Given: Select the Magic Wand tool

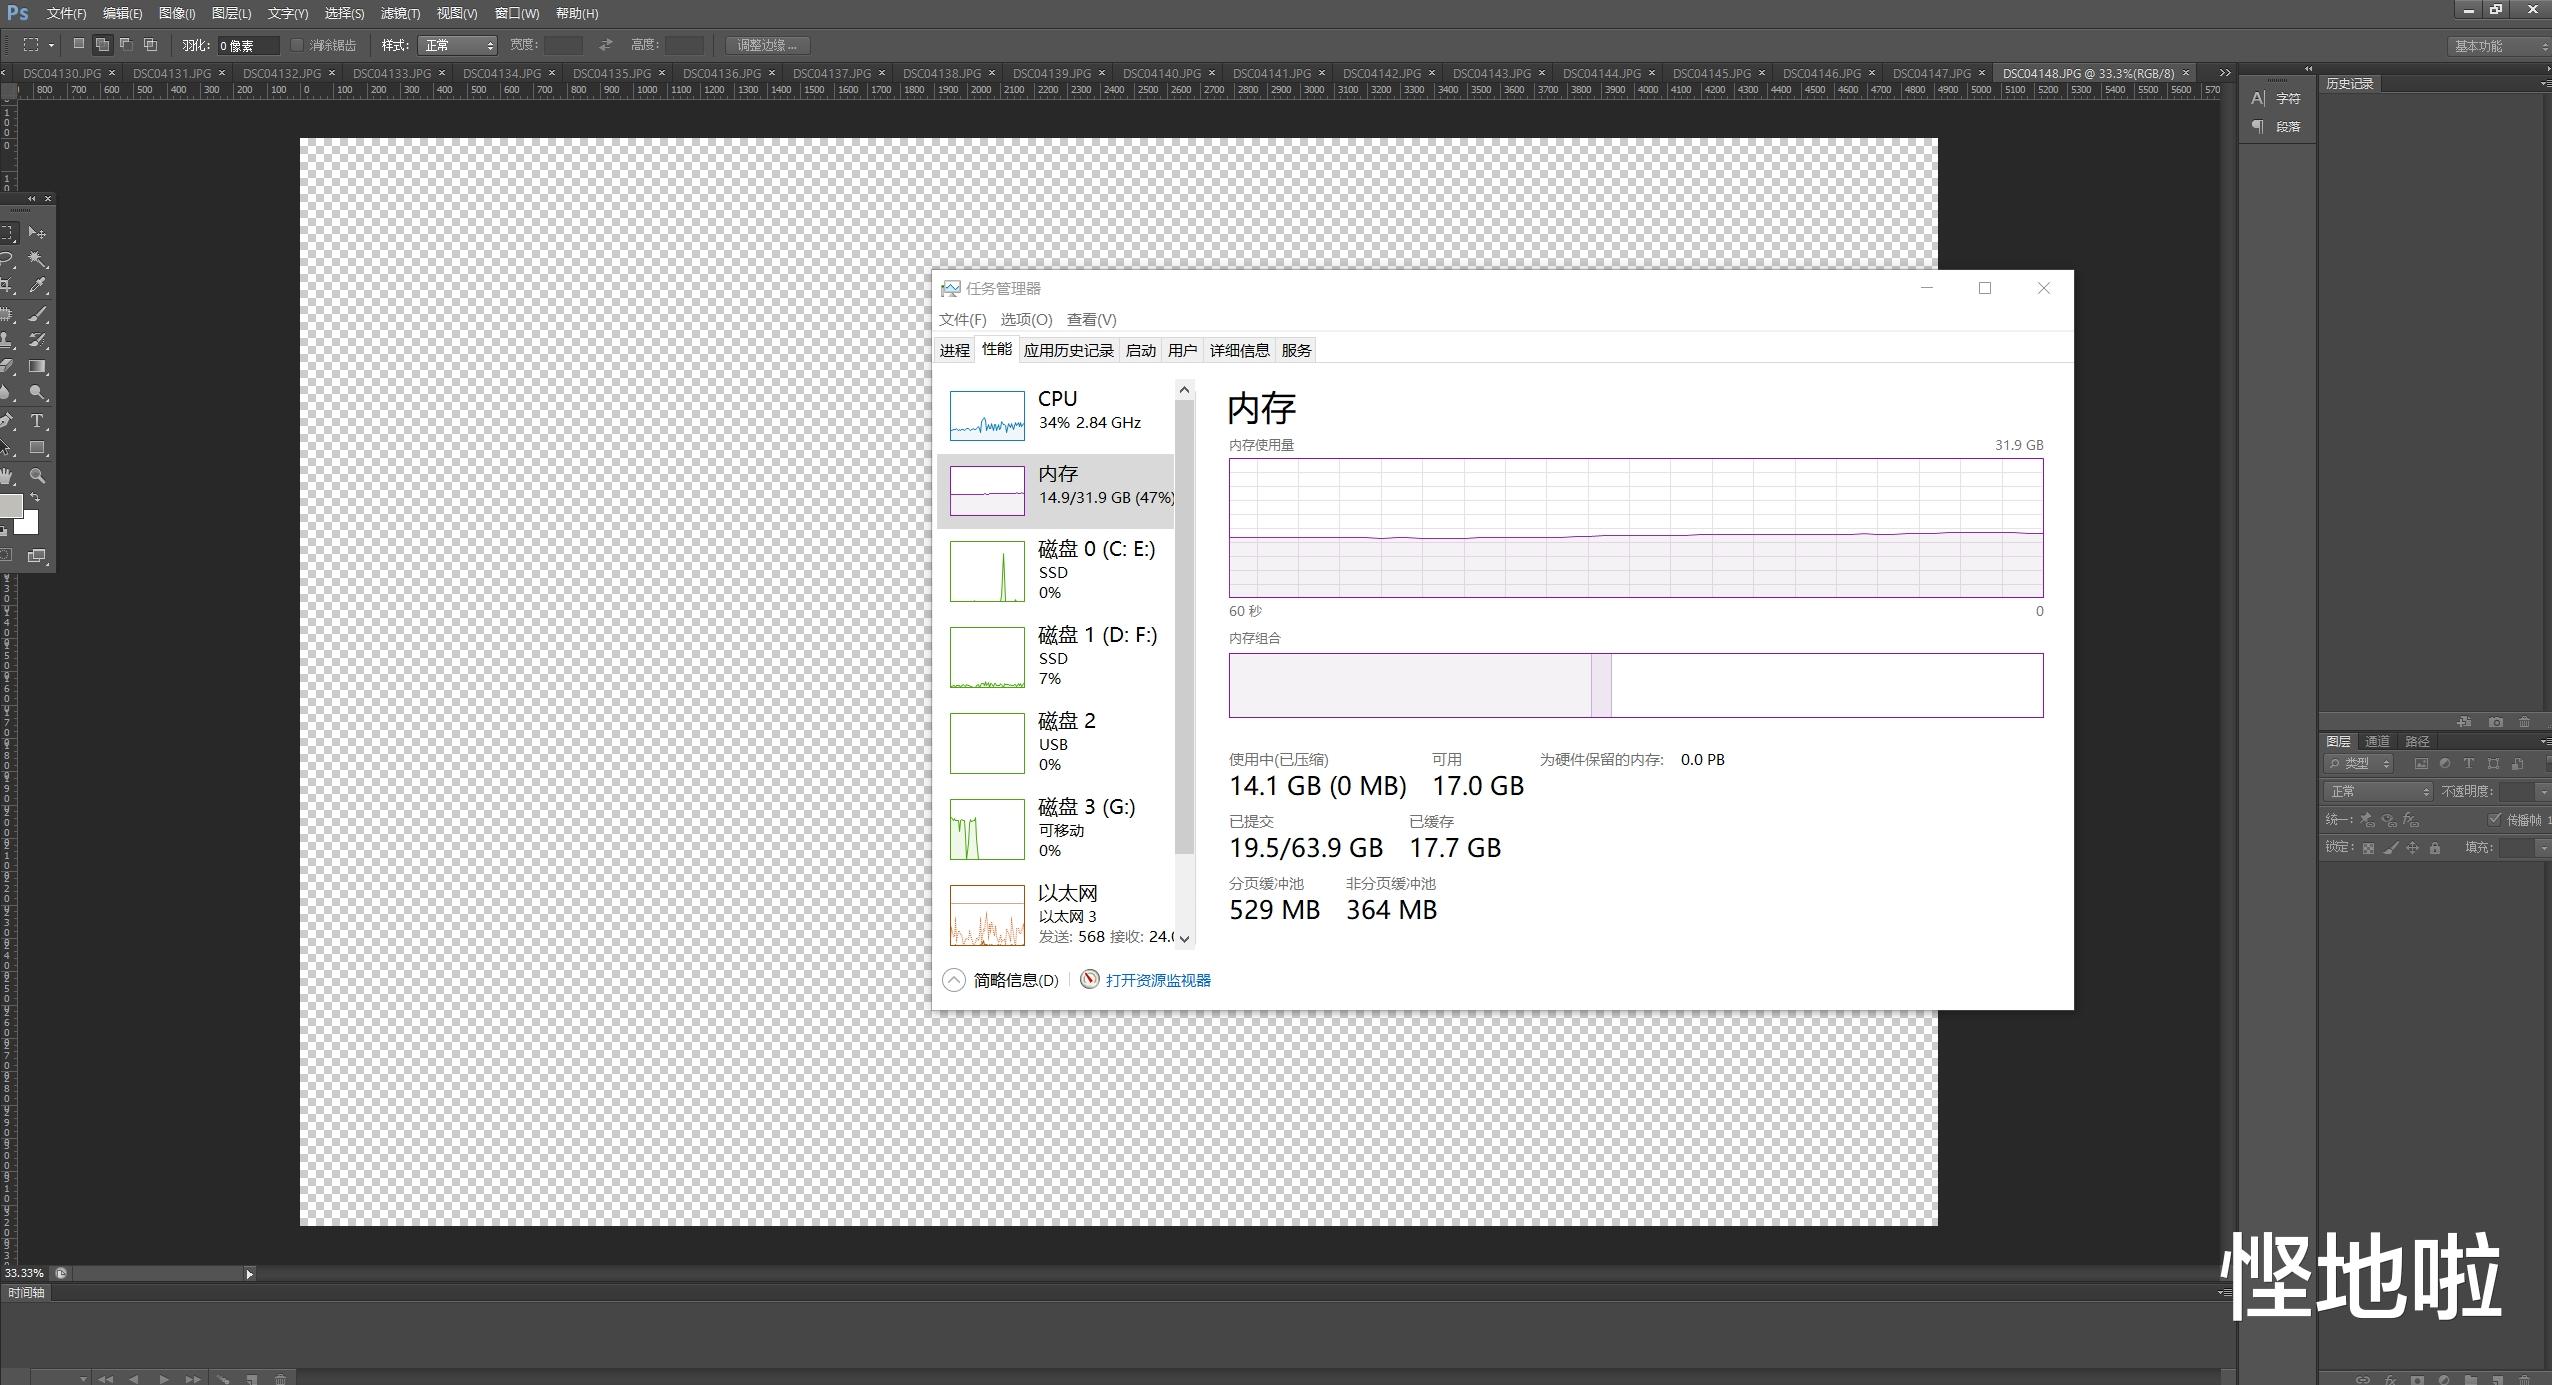Looking at the screenshot, I should (x=37, y=259).
